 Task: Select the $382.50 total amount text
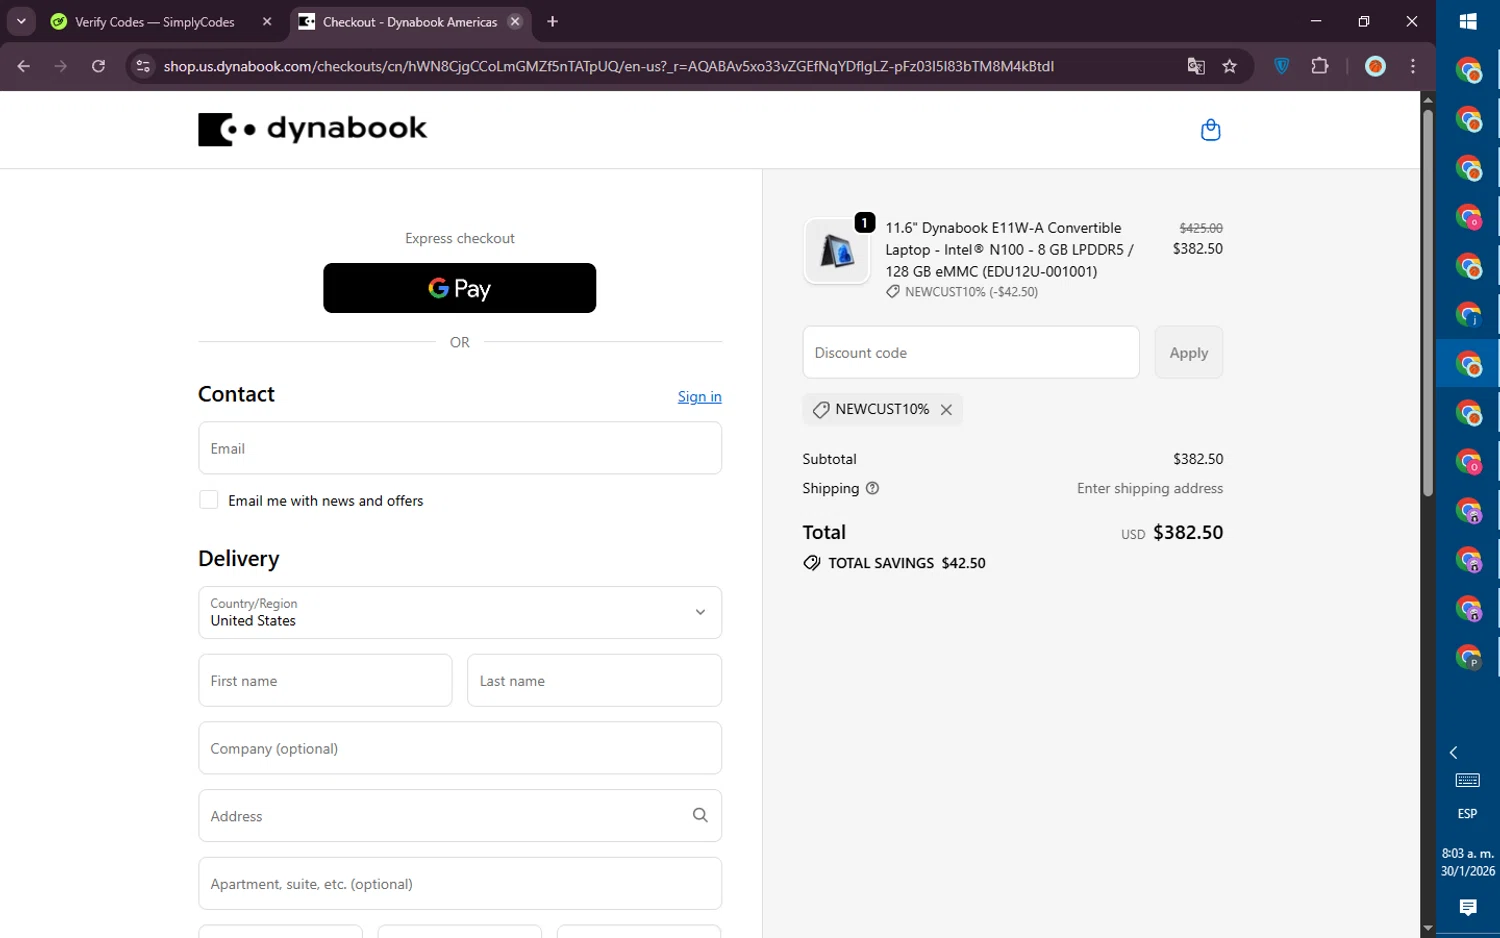point(1188,532)
